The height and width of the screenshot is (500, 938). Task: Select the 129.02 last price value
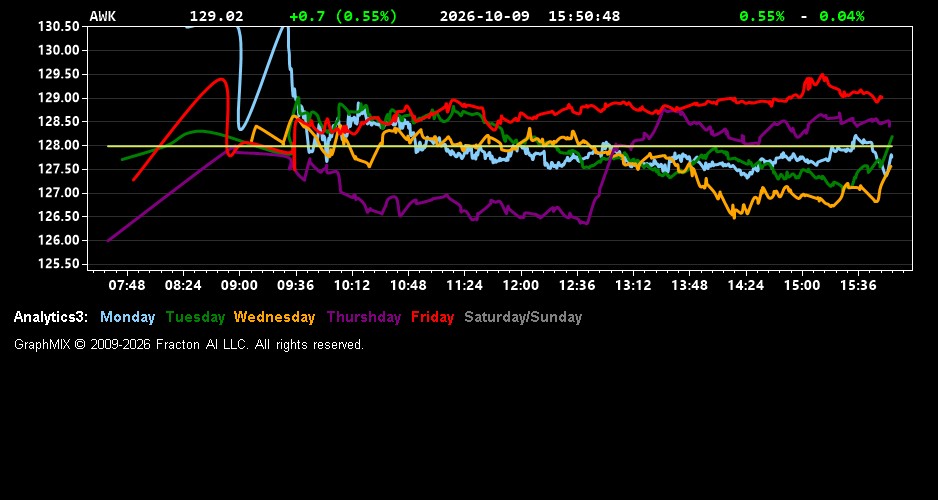point(217,16)
